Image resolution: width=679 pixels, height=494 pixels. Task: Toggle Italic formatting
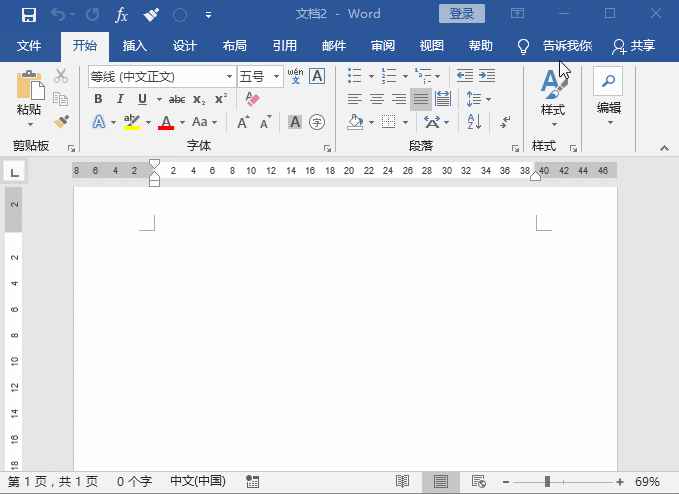pos(120,99)
